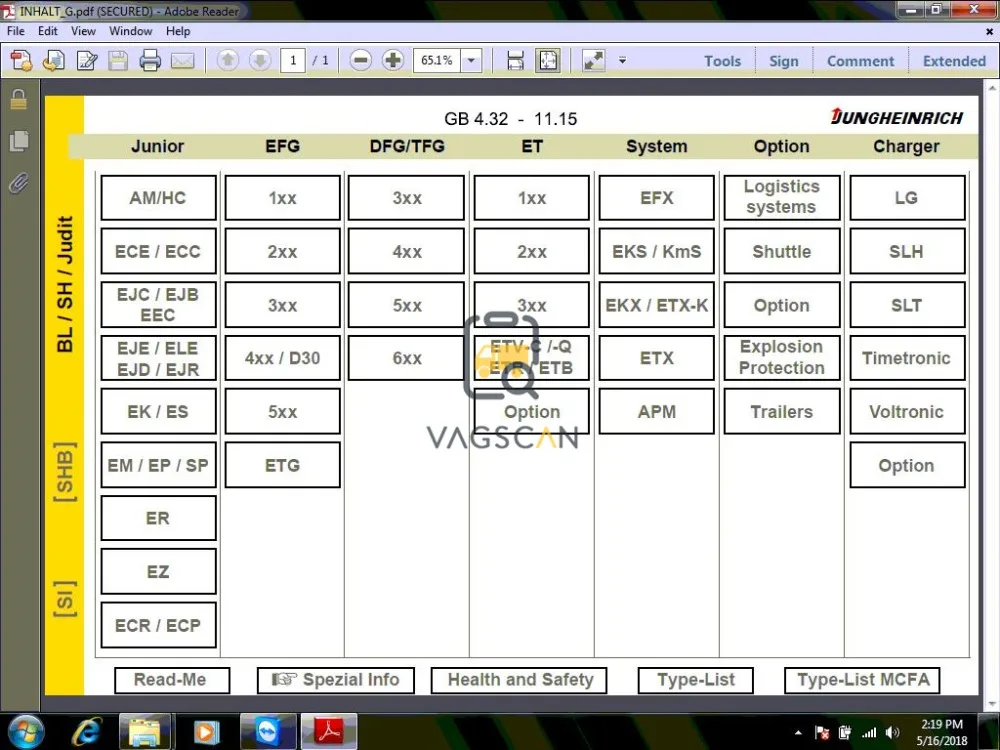Open the Sign pane
1000x750 pixels.
click(x=784, y=61)
